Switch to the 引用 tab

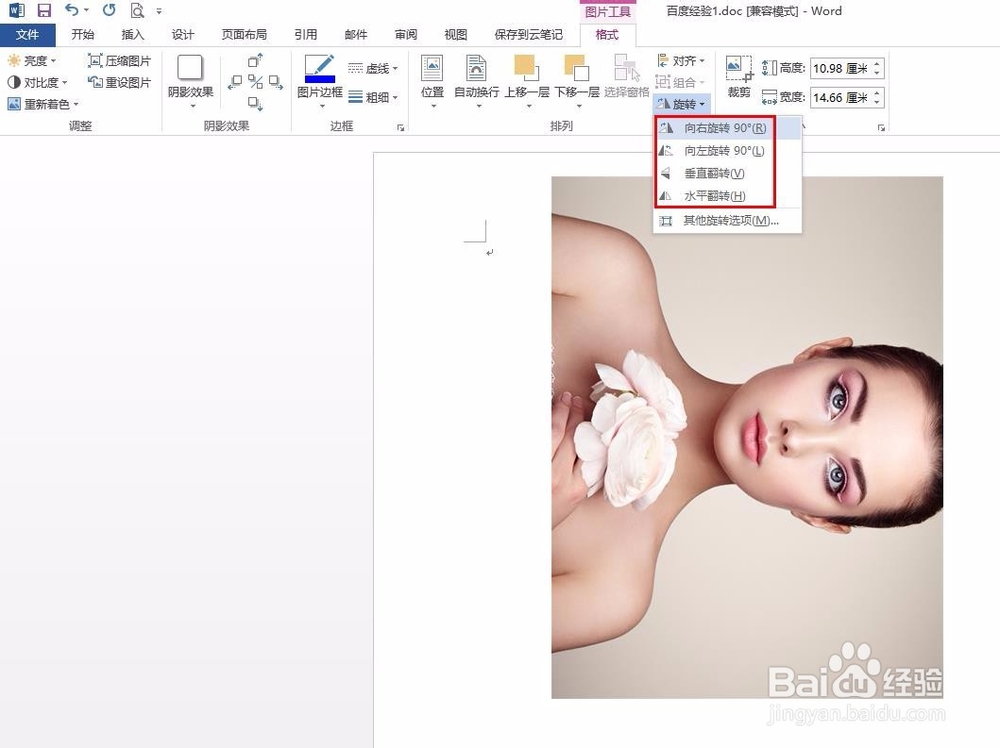tap(305, 34)
